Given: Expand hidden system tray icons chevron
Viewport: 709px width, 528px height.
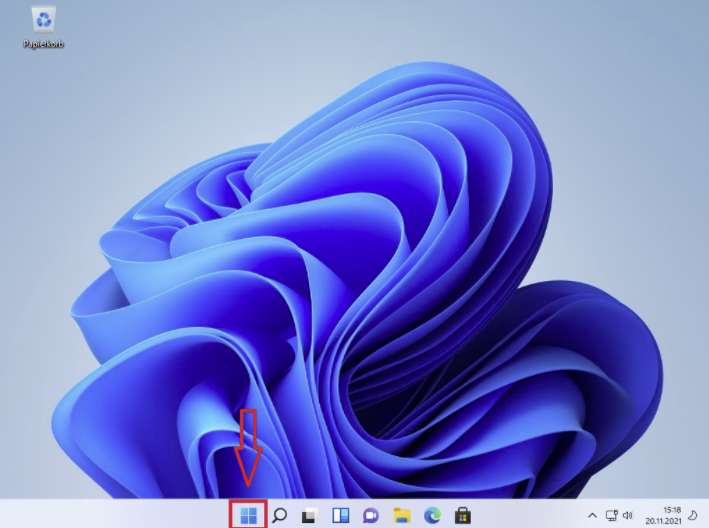Looking at the screenshot, I should coord(592,515).
